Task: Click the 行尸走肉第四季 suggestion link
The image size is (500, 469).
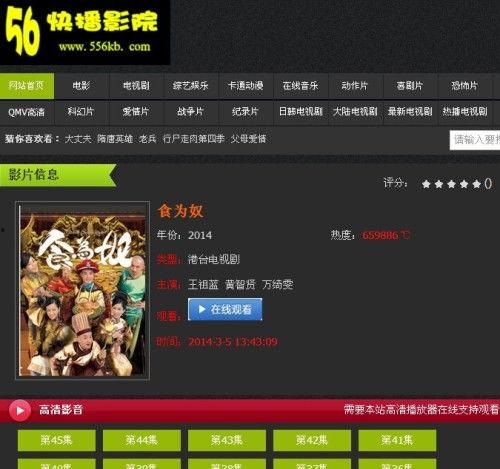Action: (194, 139)
